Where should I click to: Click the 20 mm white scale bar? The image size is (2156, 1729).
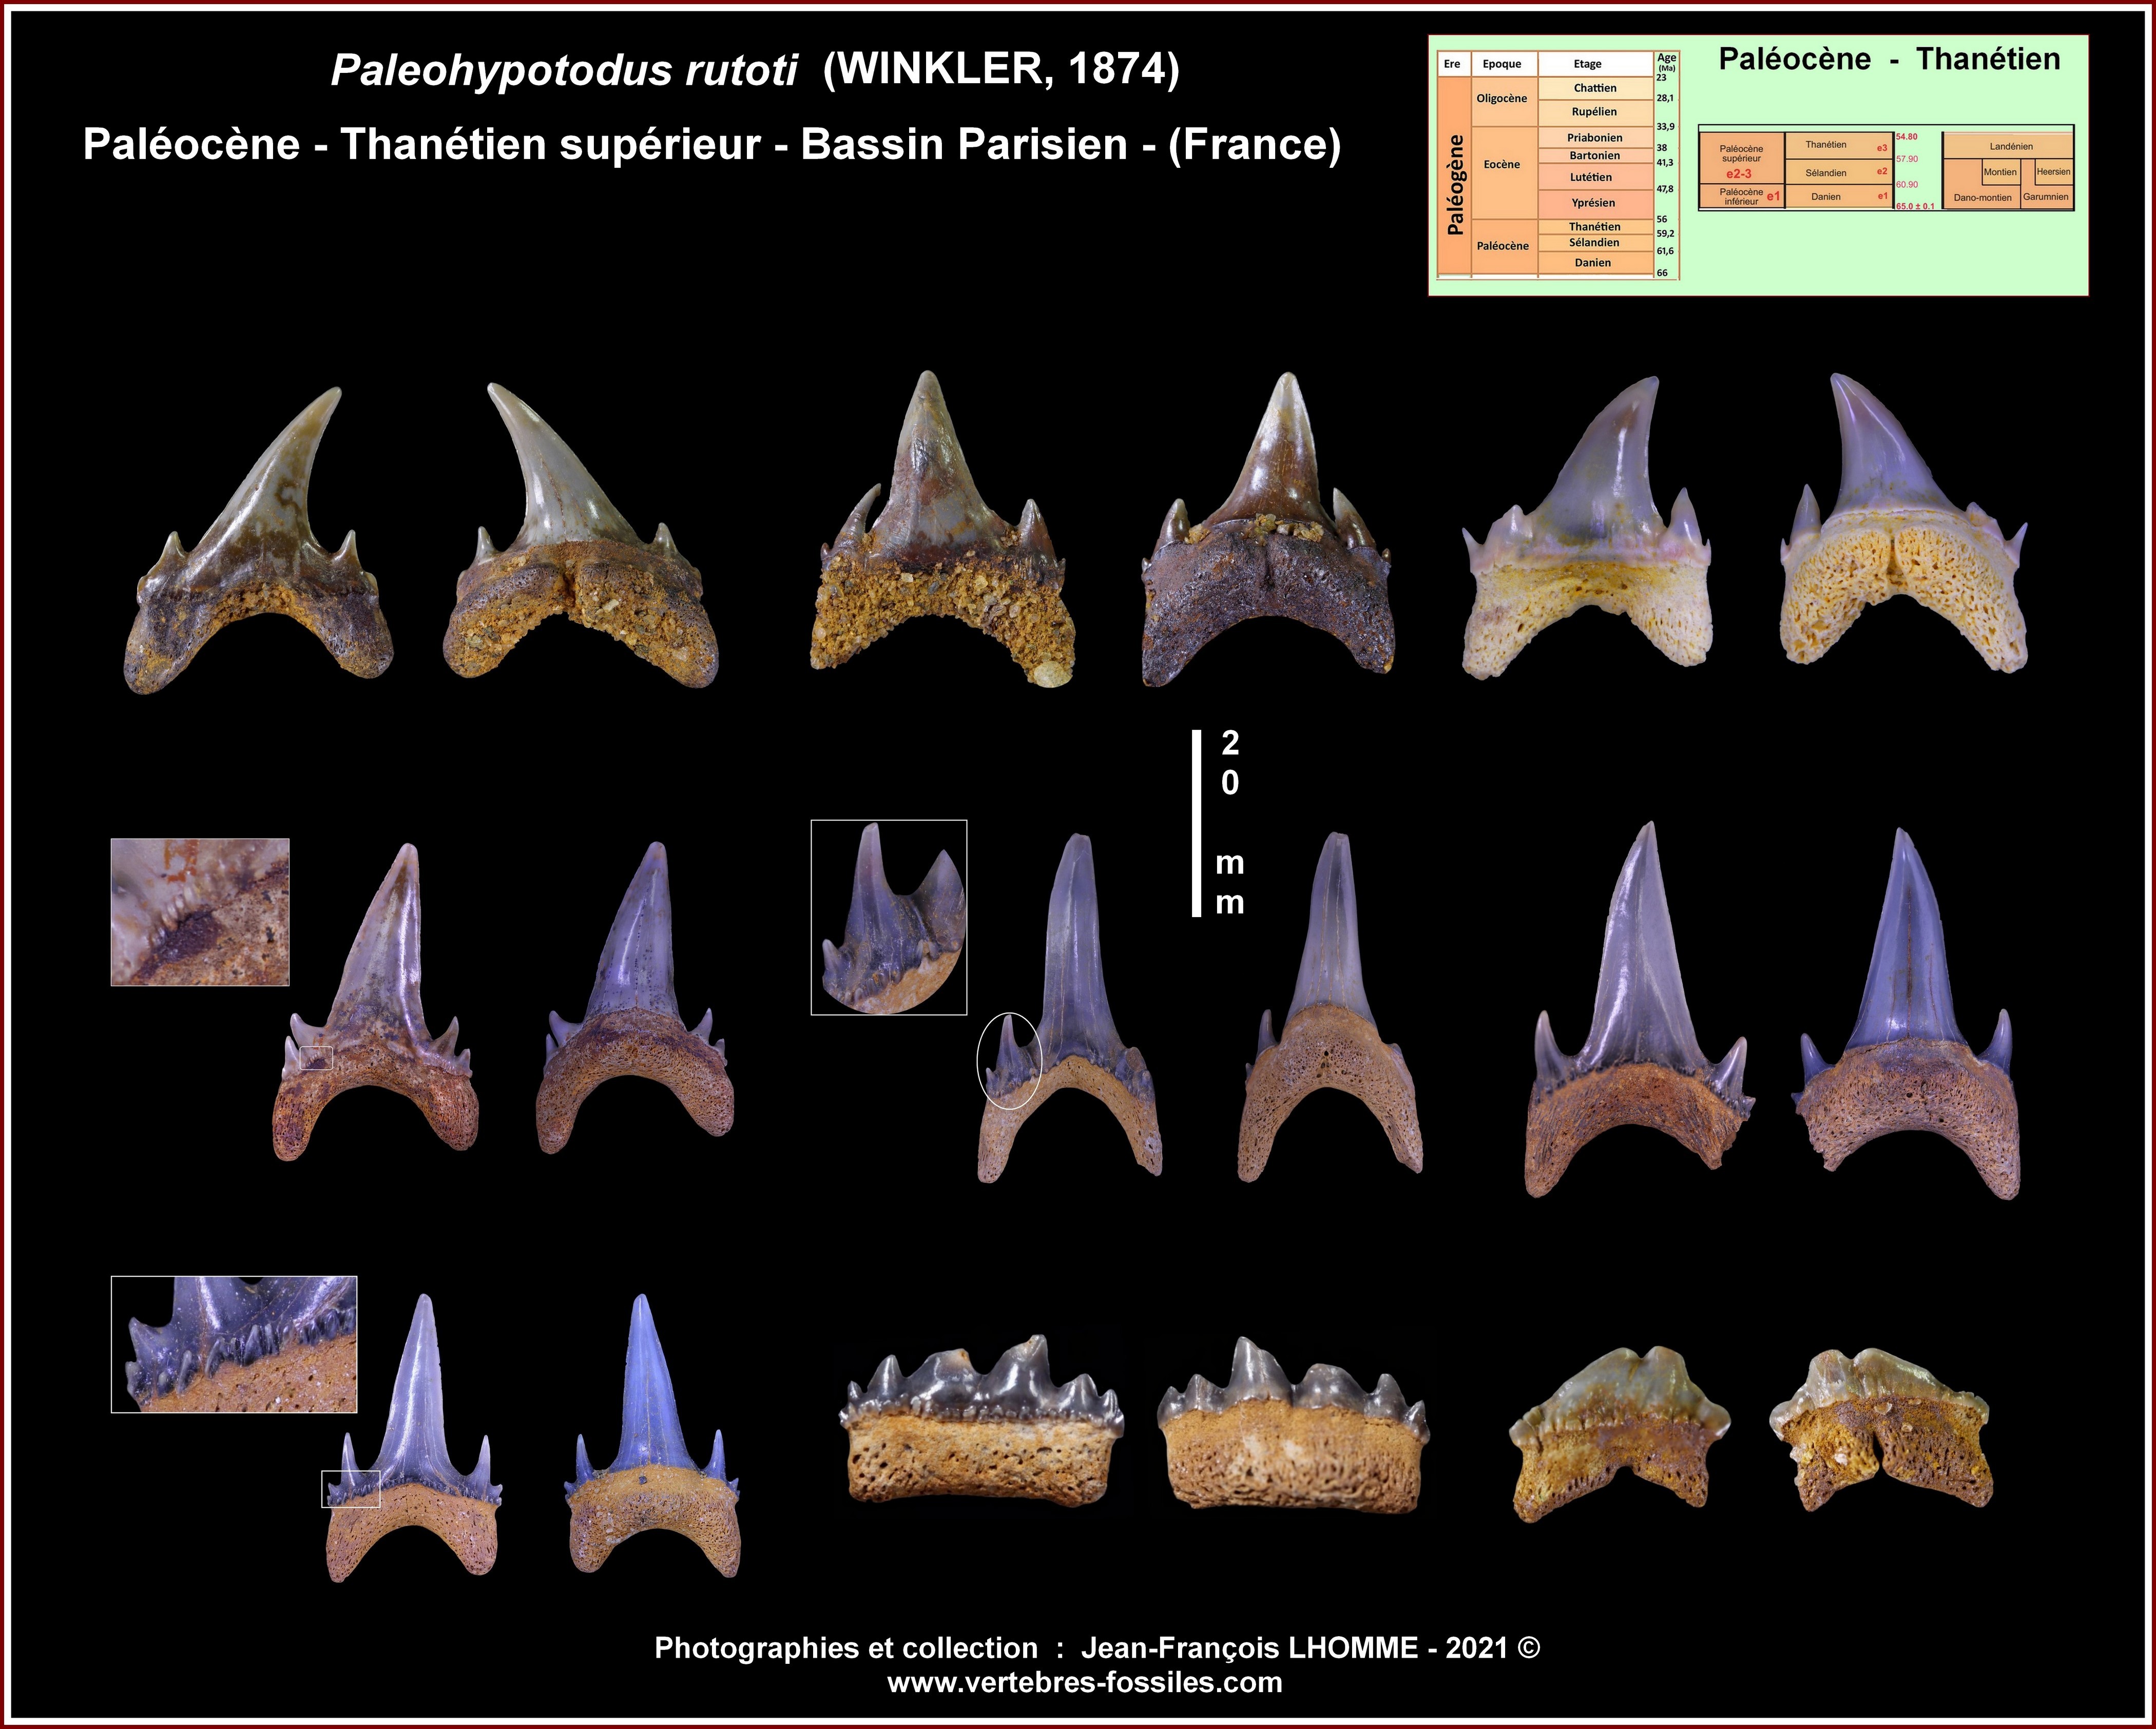click(x=1196, y=823)
